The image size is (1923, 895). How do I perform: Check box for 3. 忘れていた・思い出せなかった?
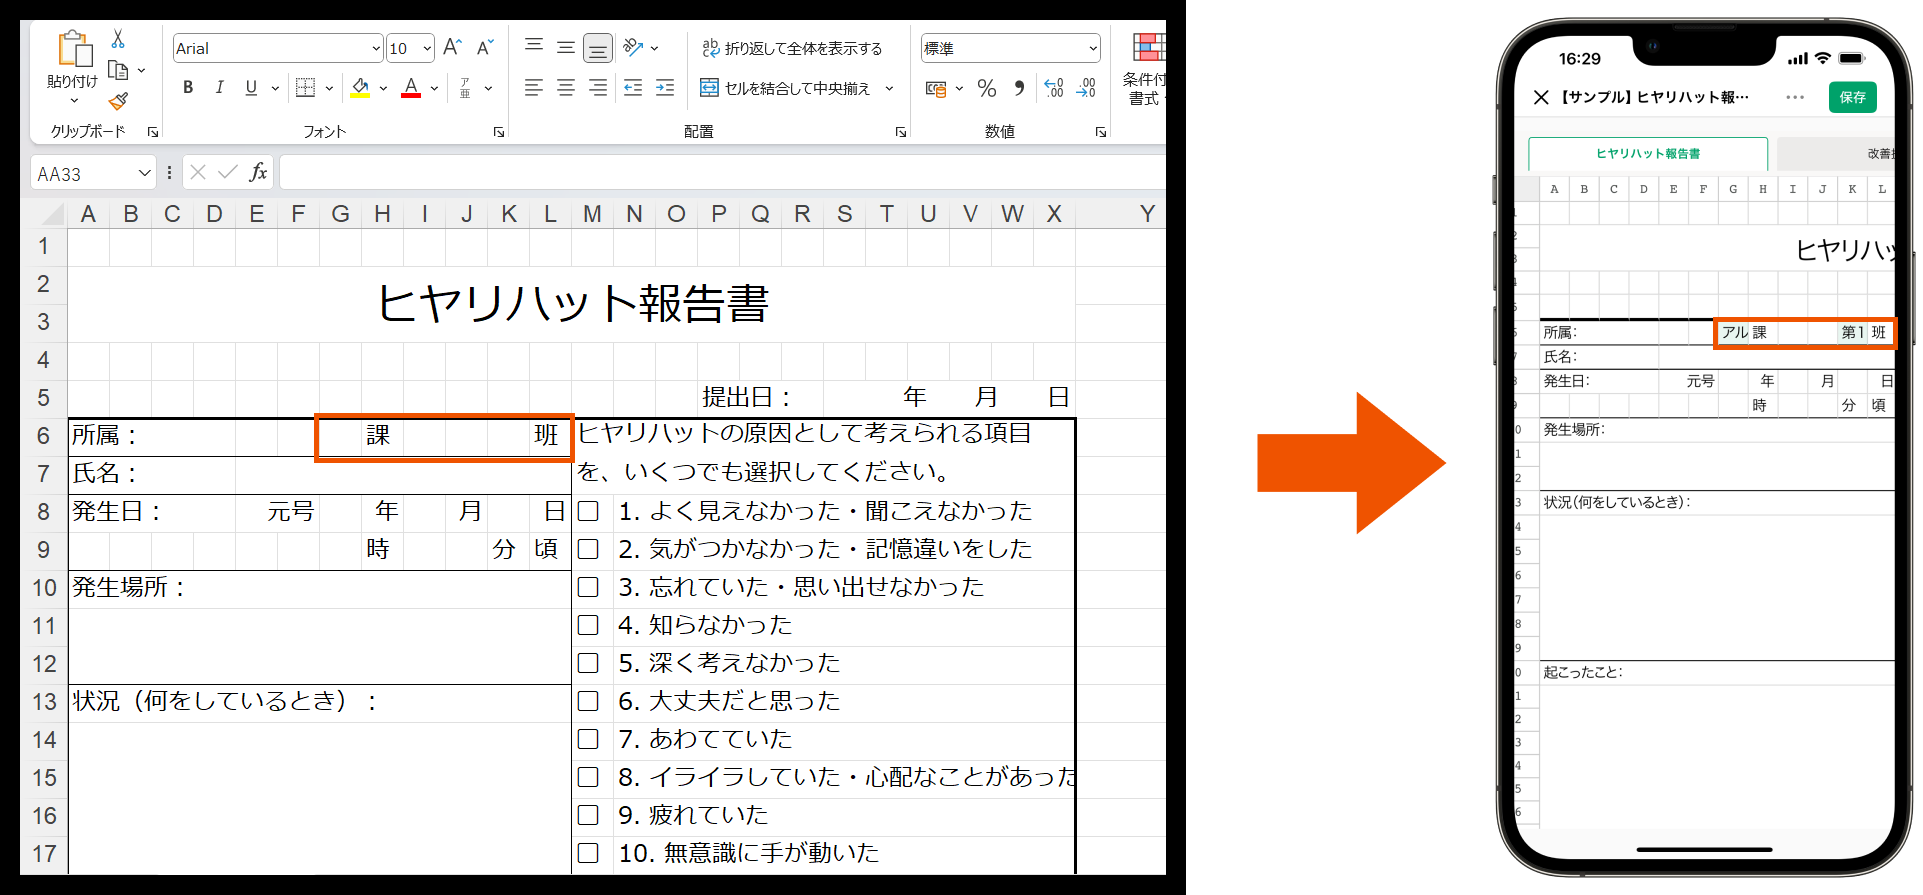point(588,587)
